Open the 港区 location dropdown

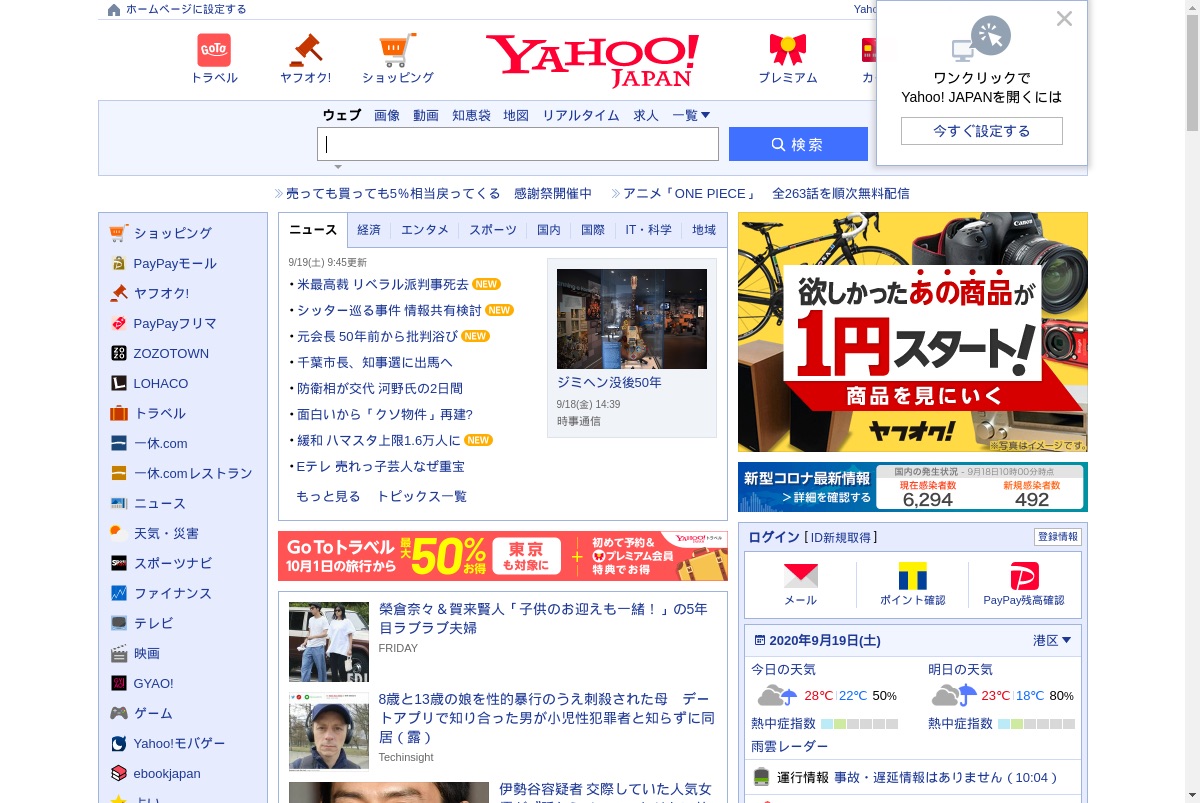click(1052, 640)
